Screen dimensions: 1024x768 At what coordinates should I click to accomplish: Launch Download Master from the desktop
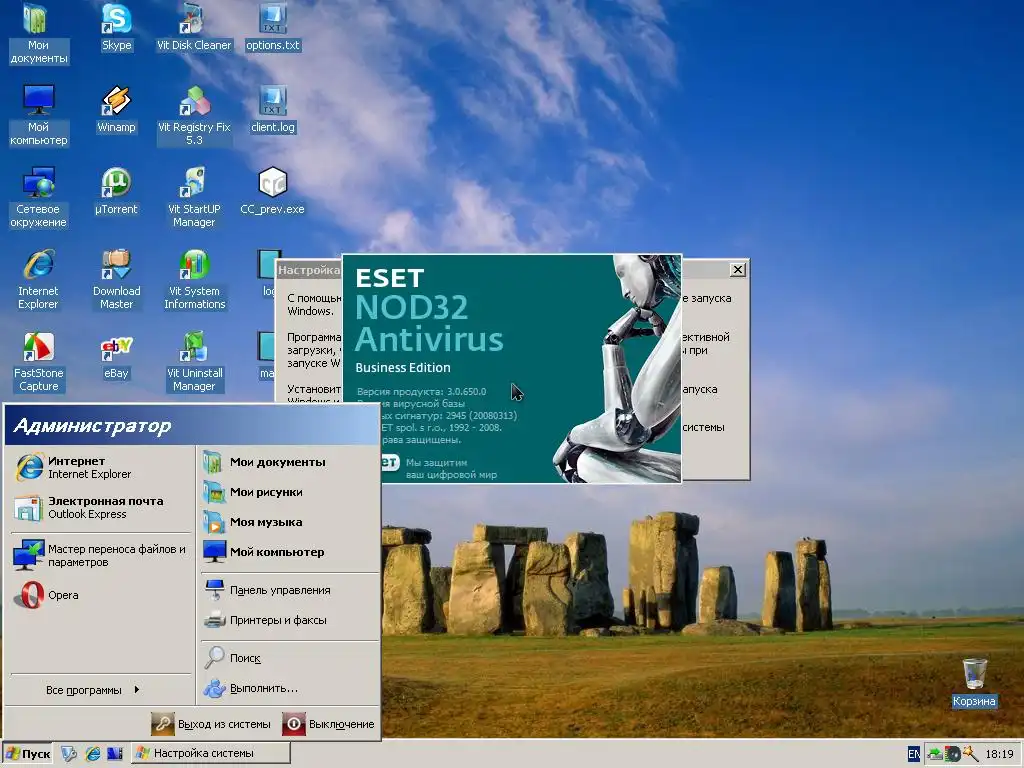pyautogui.click(x=116, y=280)
